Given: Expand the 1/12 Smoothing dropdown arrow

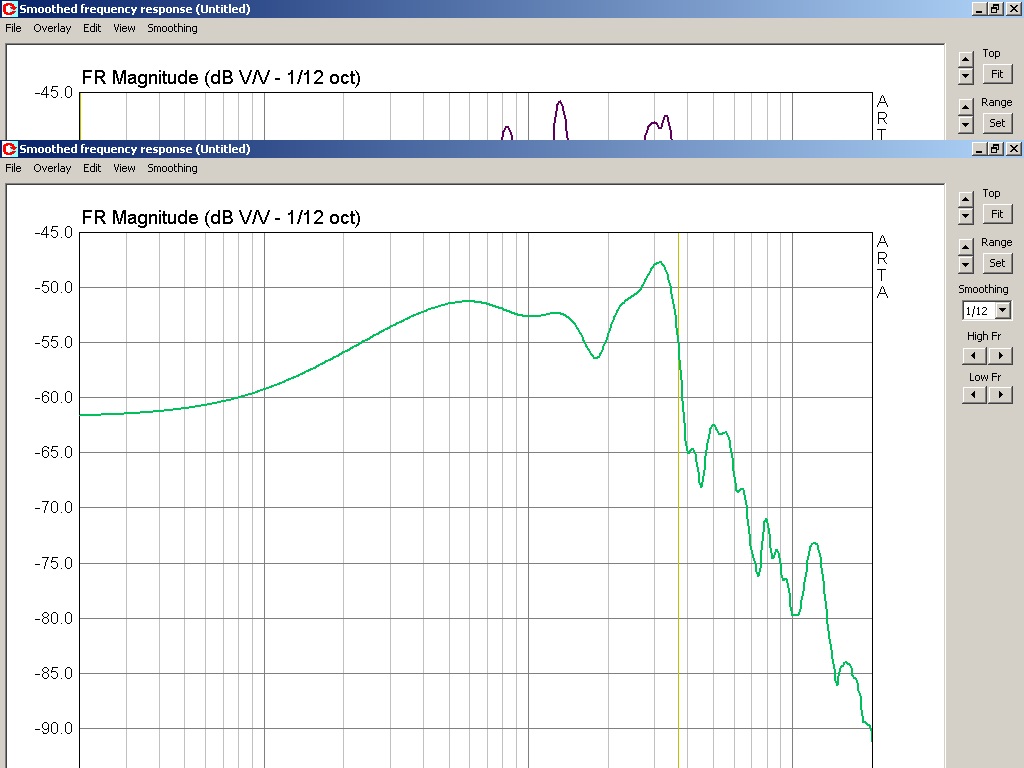Looking at the screenshot, I should pyautogui.click(x=1002, y=311).
